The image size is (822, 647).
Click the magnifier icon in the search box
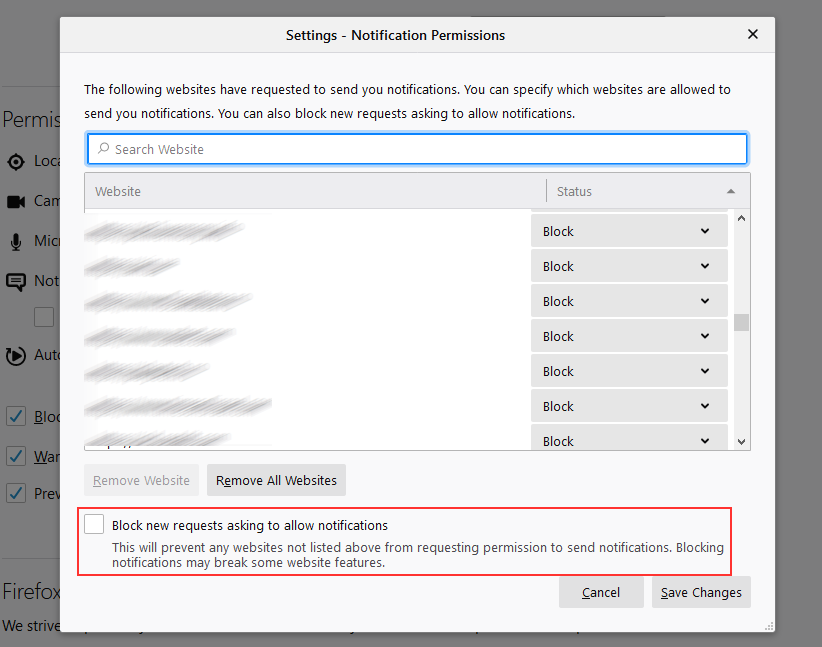click(102, 149)
